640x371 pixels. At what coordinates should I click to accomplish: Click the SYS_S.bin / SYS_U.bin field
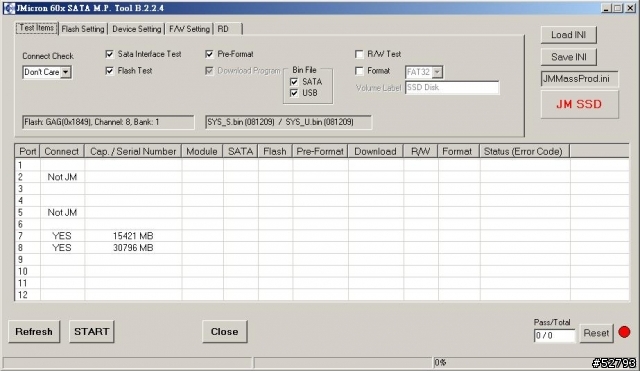(x=289, y=122)
